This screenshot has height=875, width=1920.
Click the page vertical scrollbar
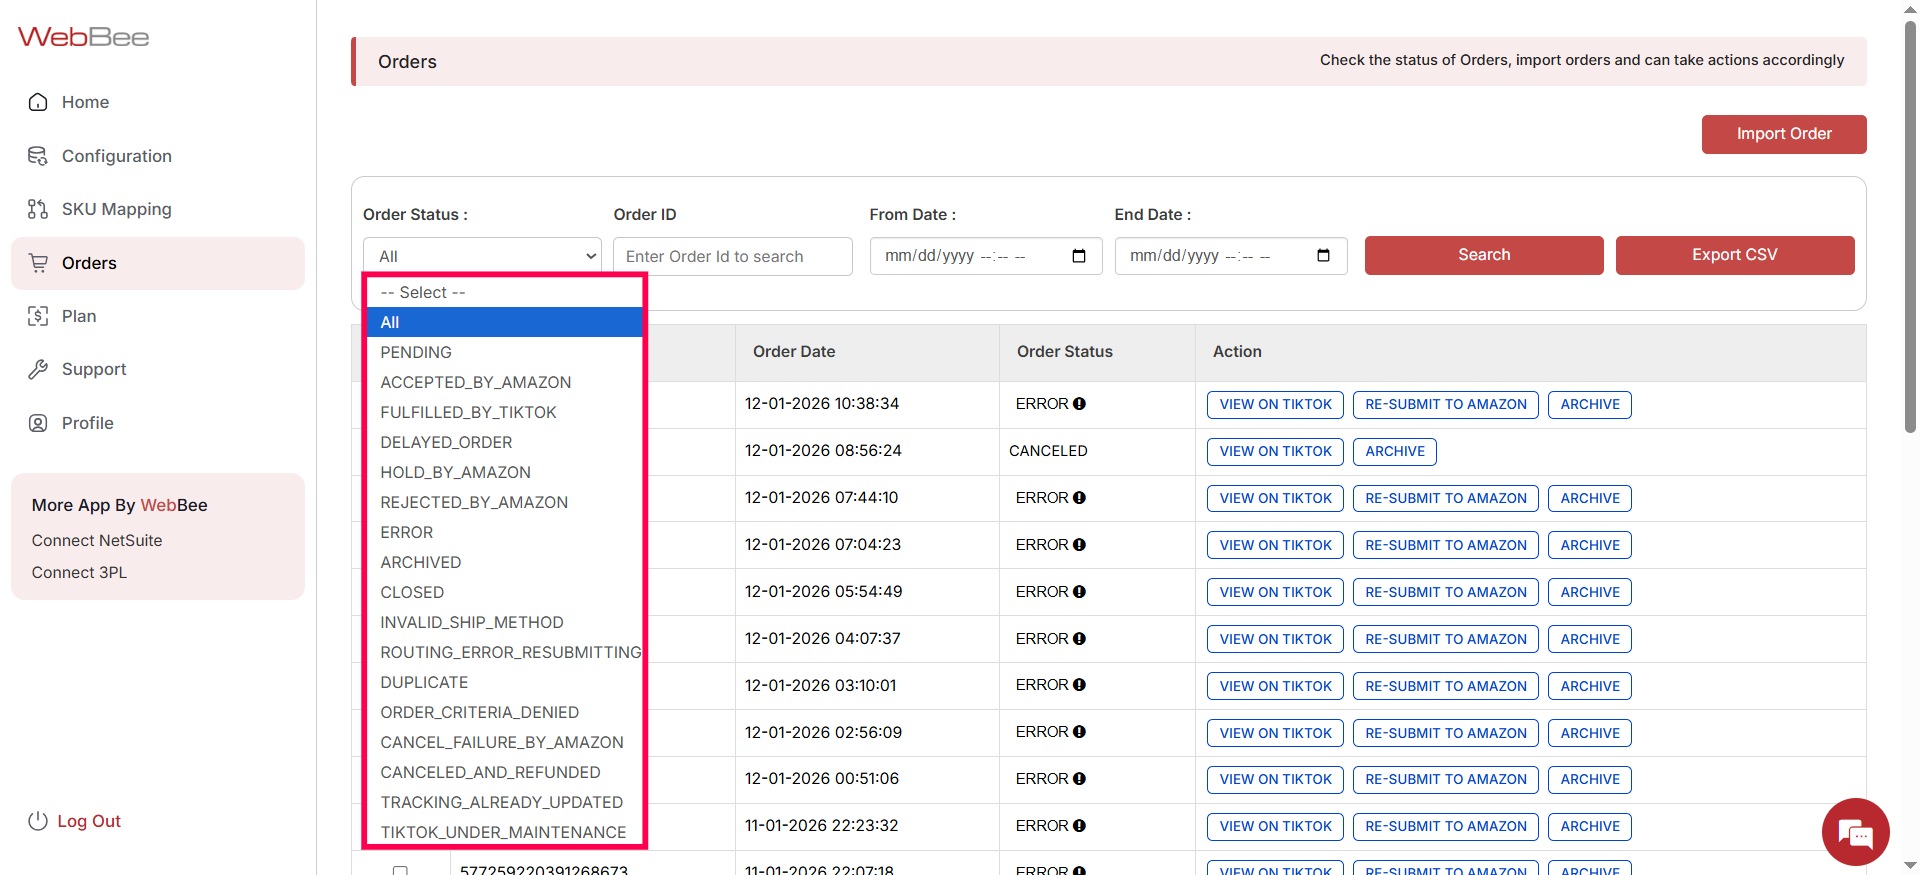1910,230
